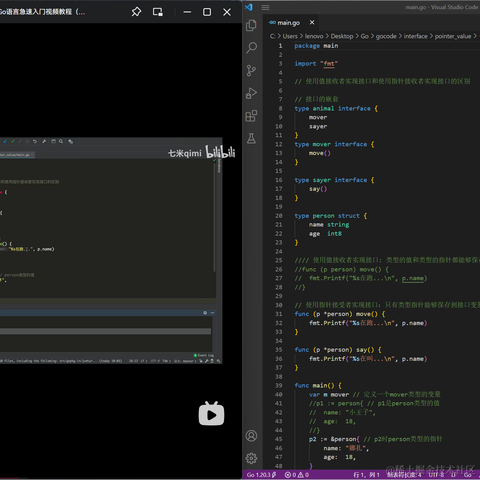
Task: Open the Testing flask view
Action: 251,138
